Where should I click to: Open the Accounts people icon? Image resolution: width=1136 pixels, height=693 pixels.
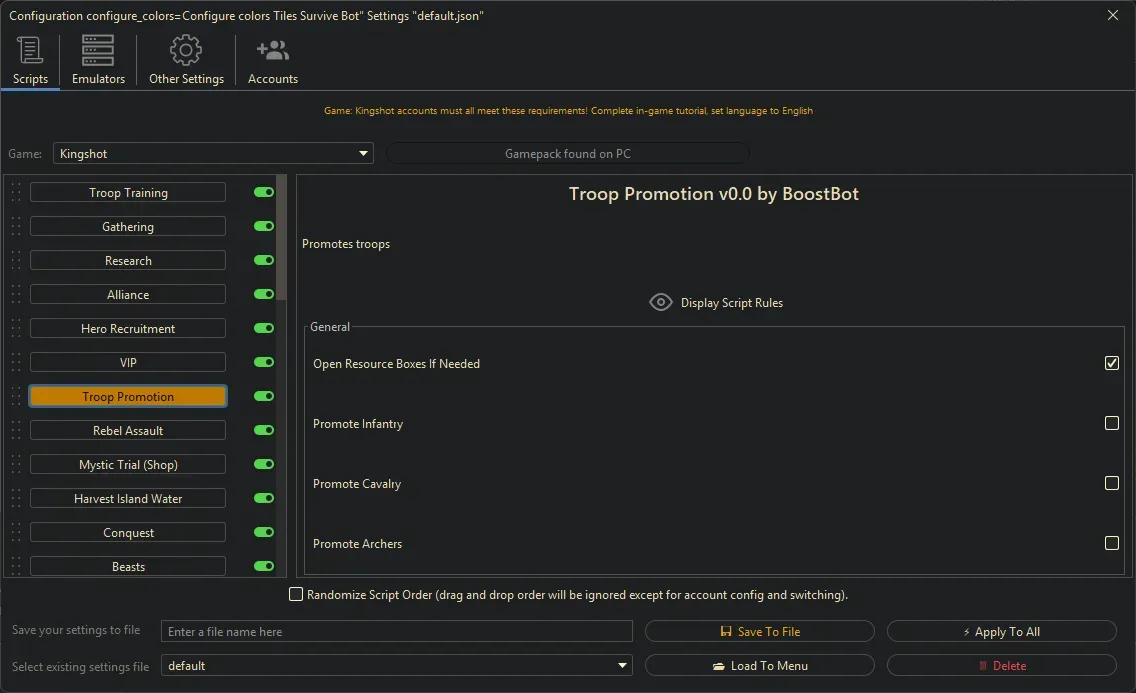click(272, 51)
